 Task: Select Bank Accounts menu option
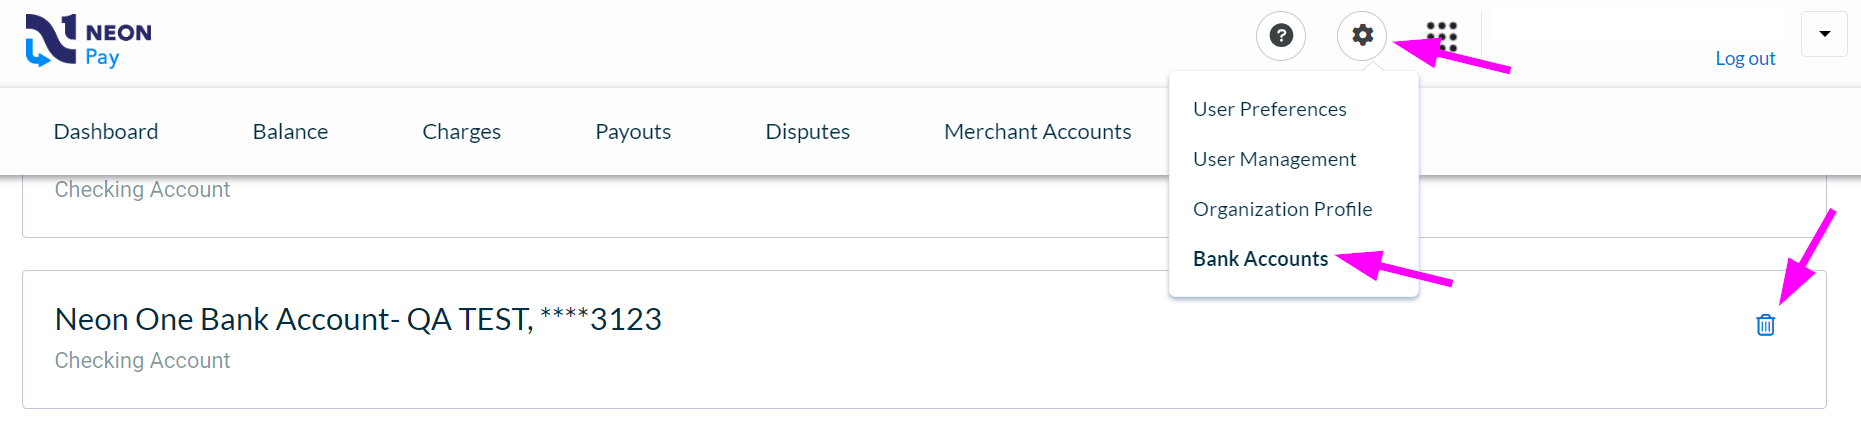tap(1260, 259)
